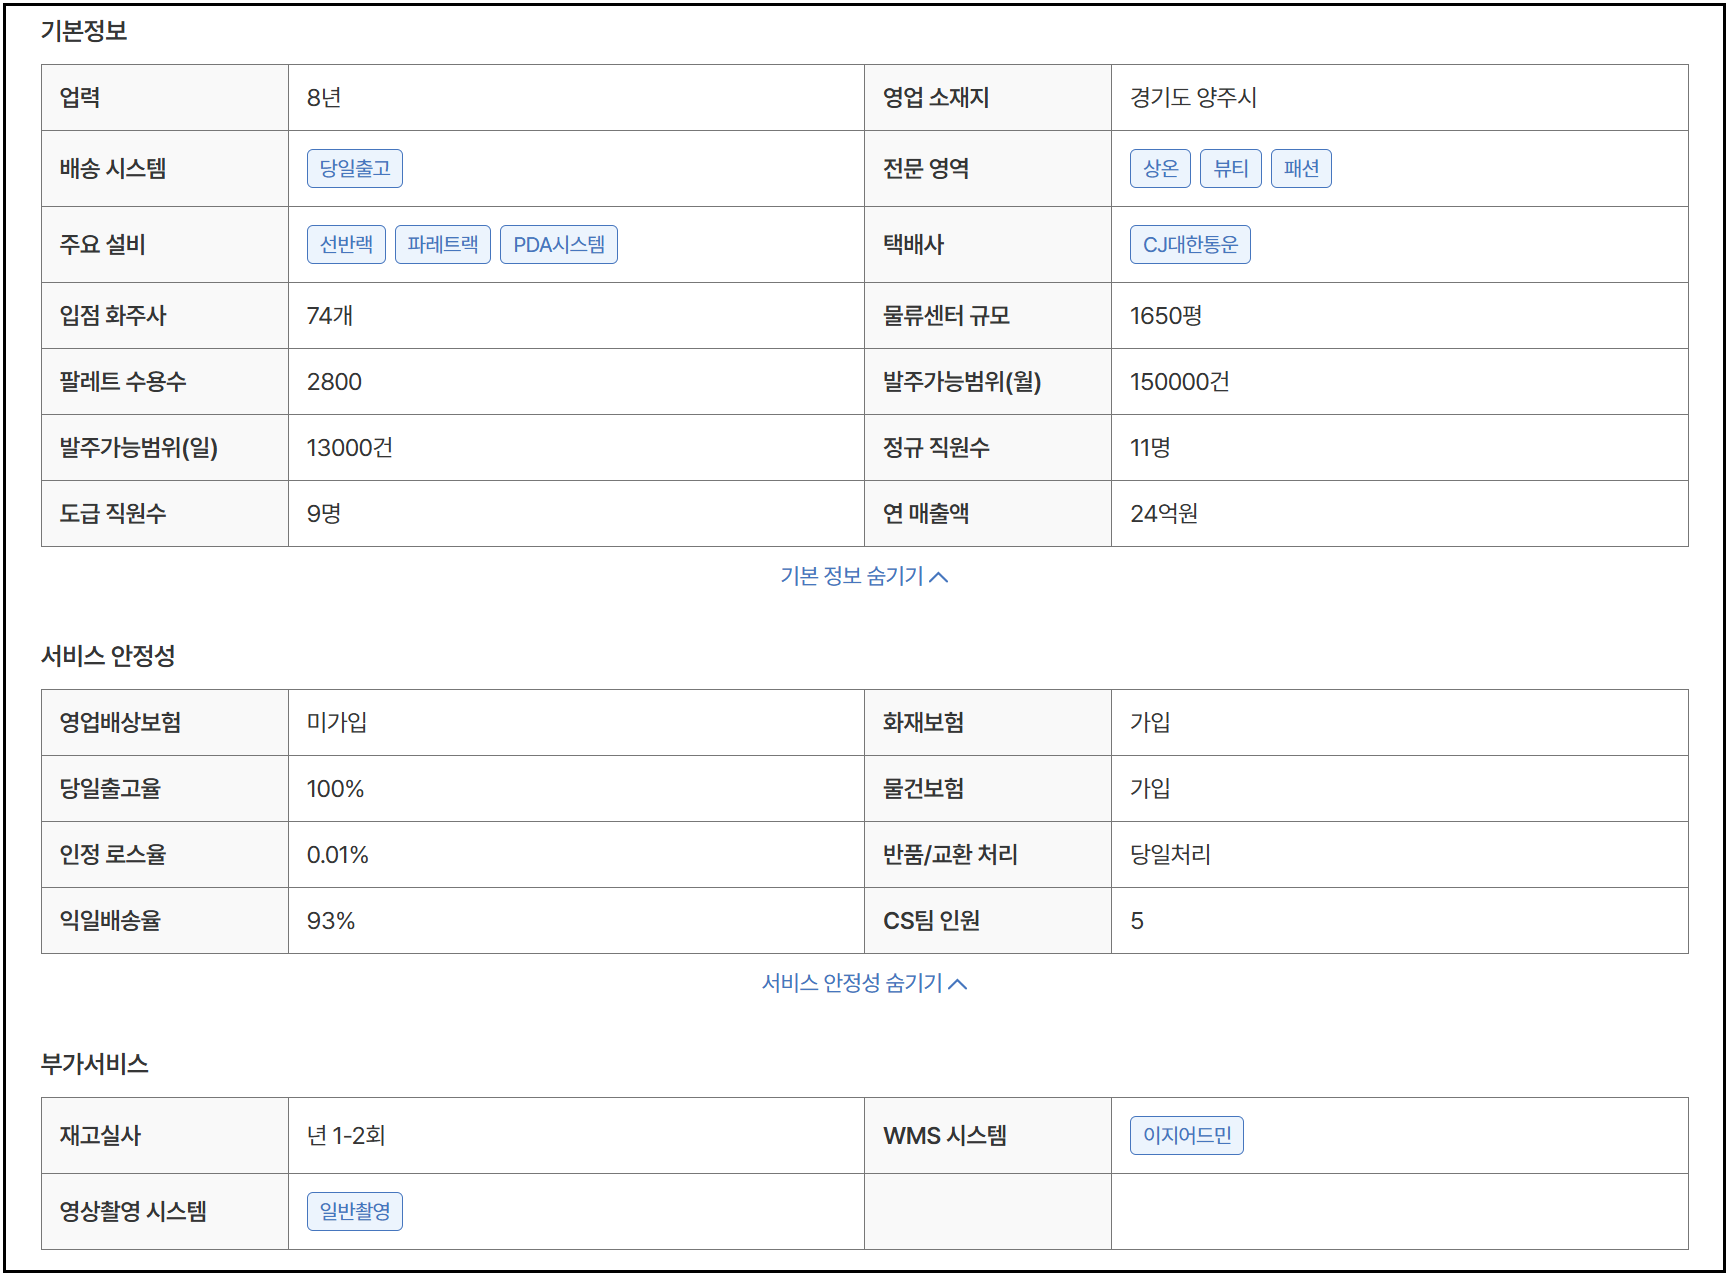Click the CS팀 인원 label
This screenshot has width=1729, height=1282.
coord(931,920)
